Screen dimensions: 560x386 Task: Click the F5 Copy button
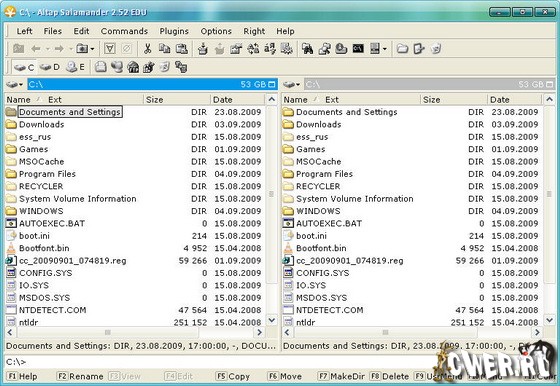tap(233, 376)
